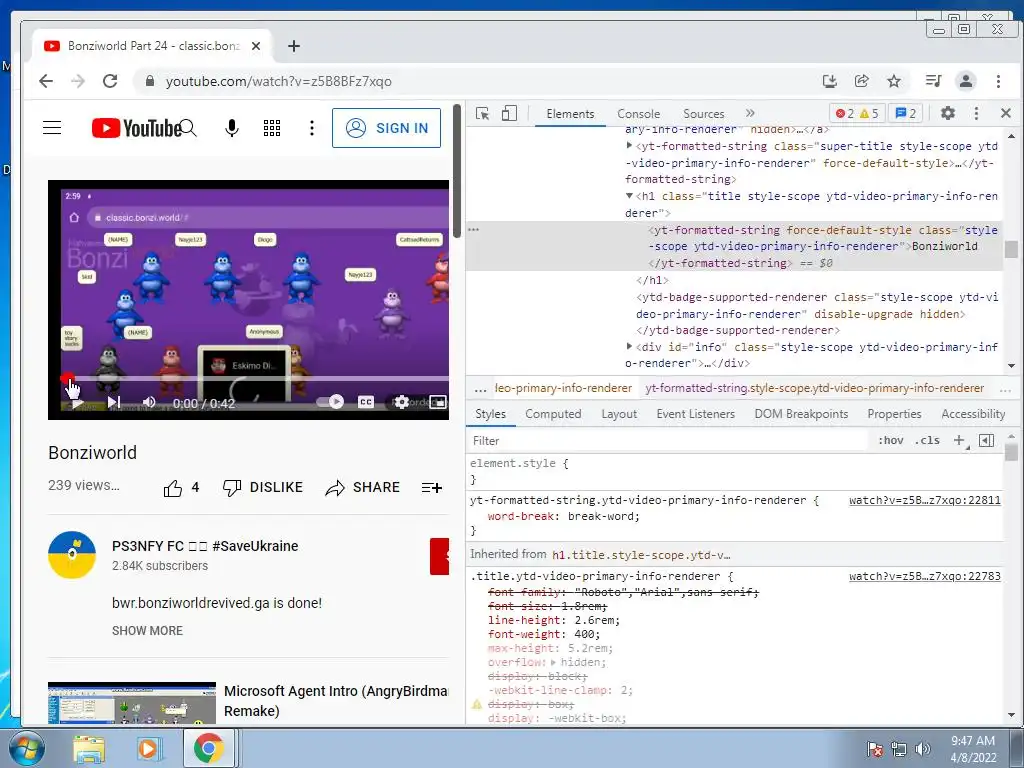Image resolution: width=1024 pixels, height=768 pixels.
Task: Open Windows Explorer from taskbar
Action: coord(89,748)
